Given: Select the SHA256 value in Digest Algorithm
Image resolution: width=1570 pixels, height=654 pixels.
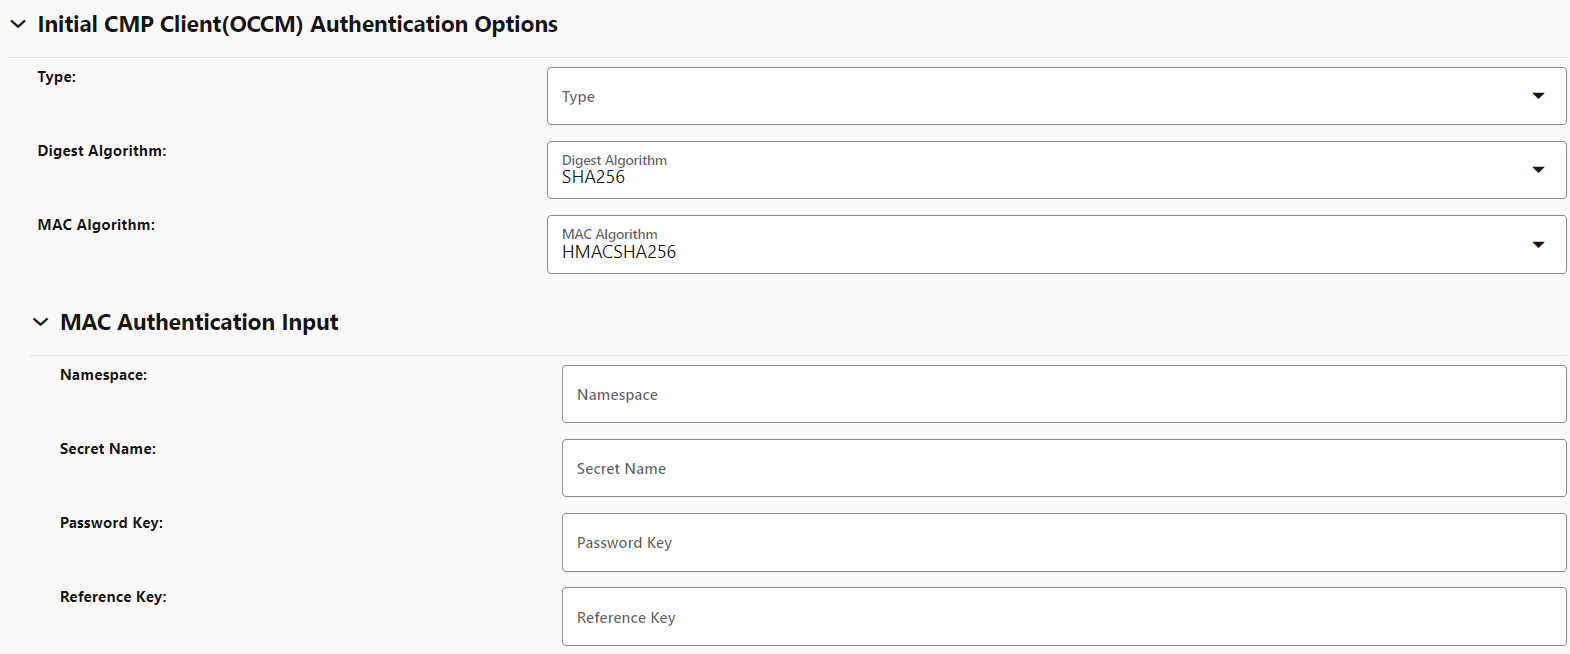Looking at the screenshot, I should (593, 178).
